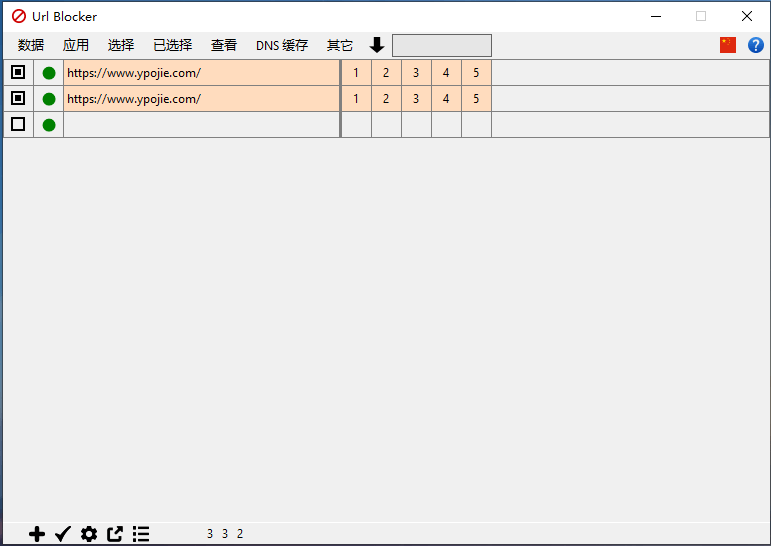Minimize the Url Blocker window

[x=655, y=16]
